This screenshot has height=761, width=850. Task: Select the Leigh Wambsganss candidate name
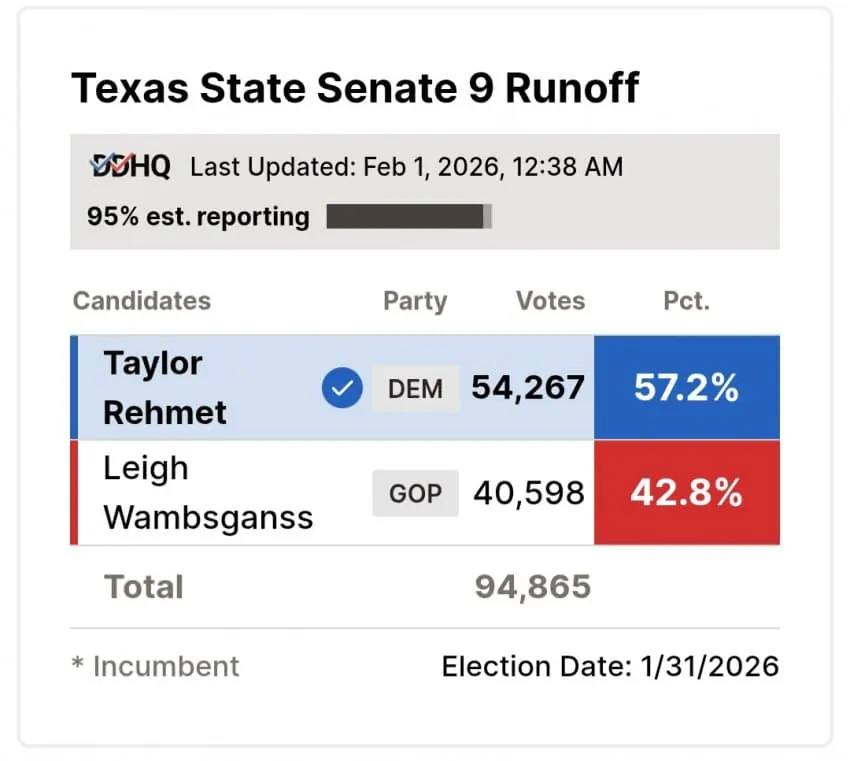(208, 493)
